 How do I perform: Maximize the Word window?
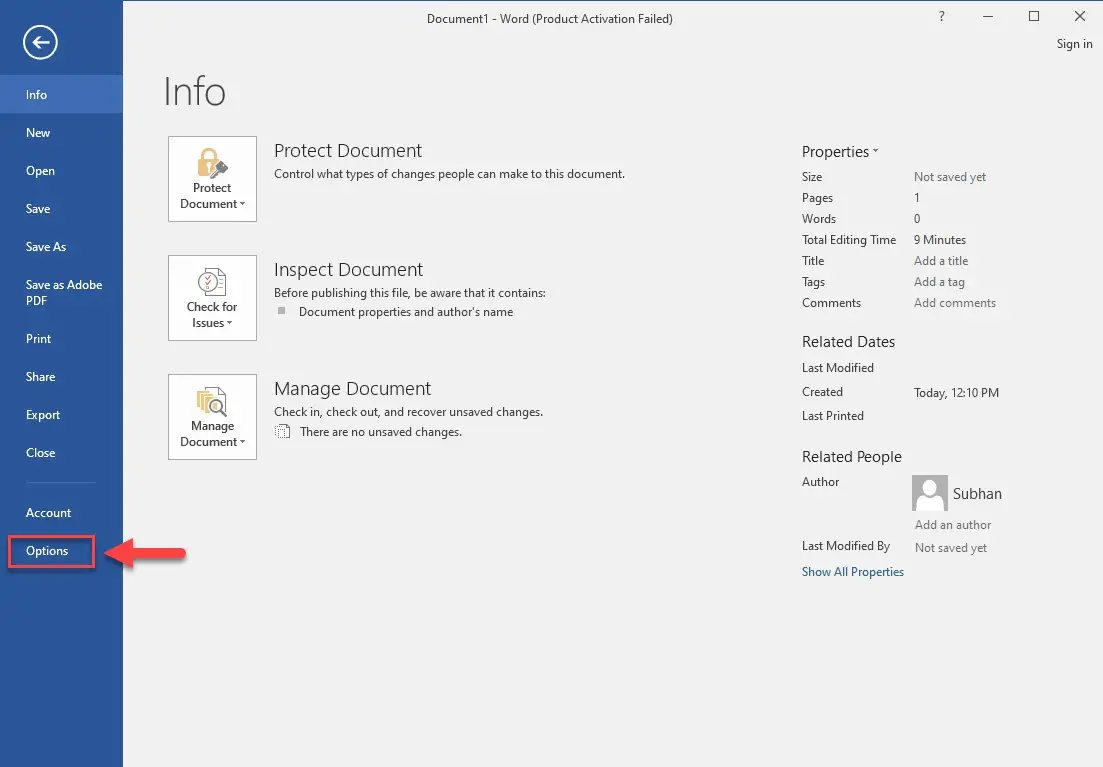click(1033, 16)
